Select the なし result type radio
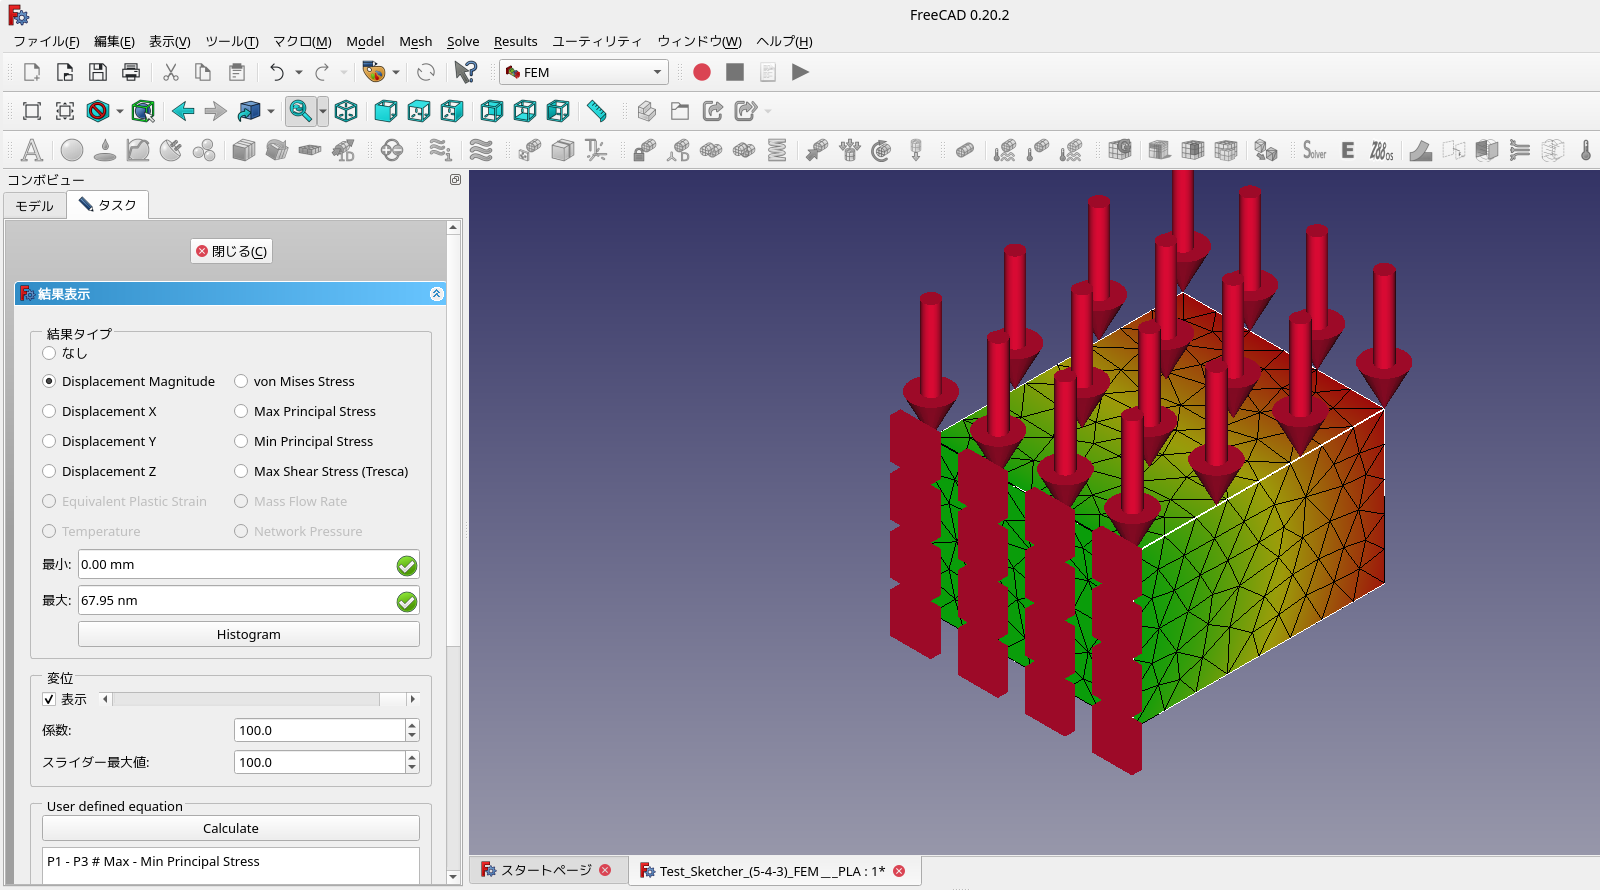This screenshot has height=890, width=1600. click(x=49, y=353)
